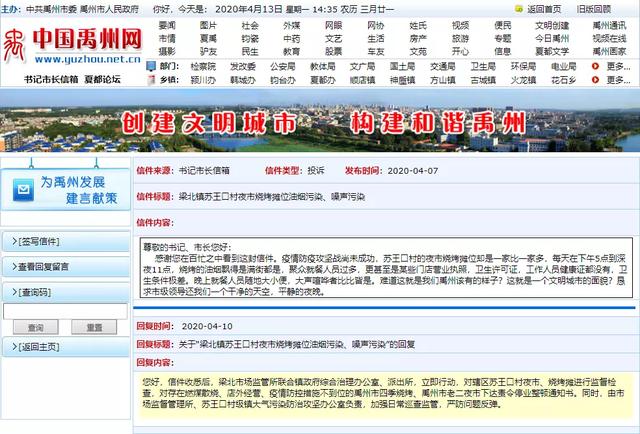Image resolution: width=640 pixels, height=434 pixels.
Task: Click the 重置 button
Action: pyautogui.click(x=94, y=327)
